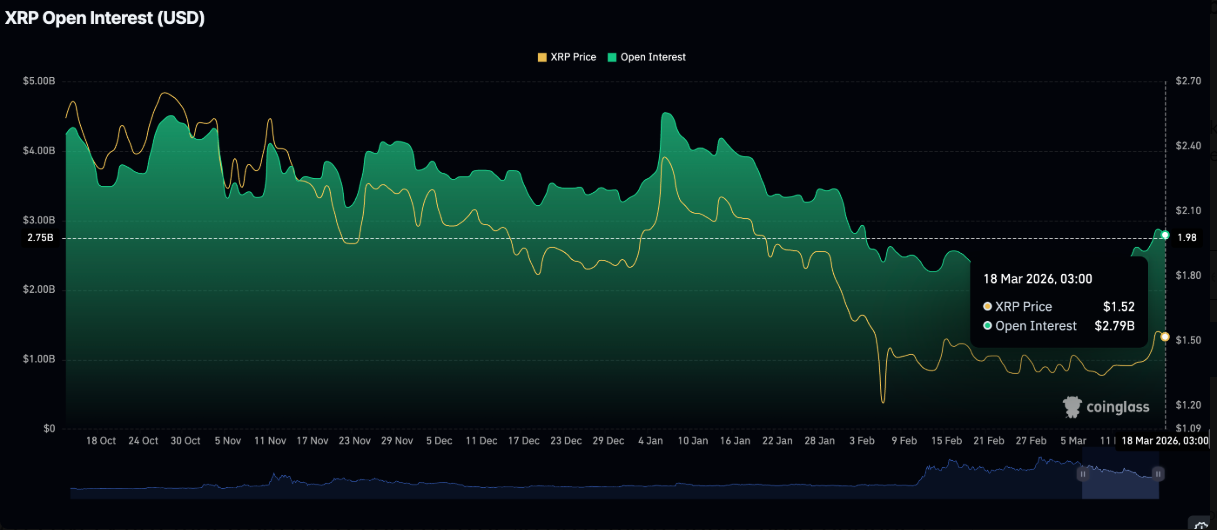
Task: Click the 'XRP Open Interest (USD)' chart title
Action: [x=105, y=18]
